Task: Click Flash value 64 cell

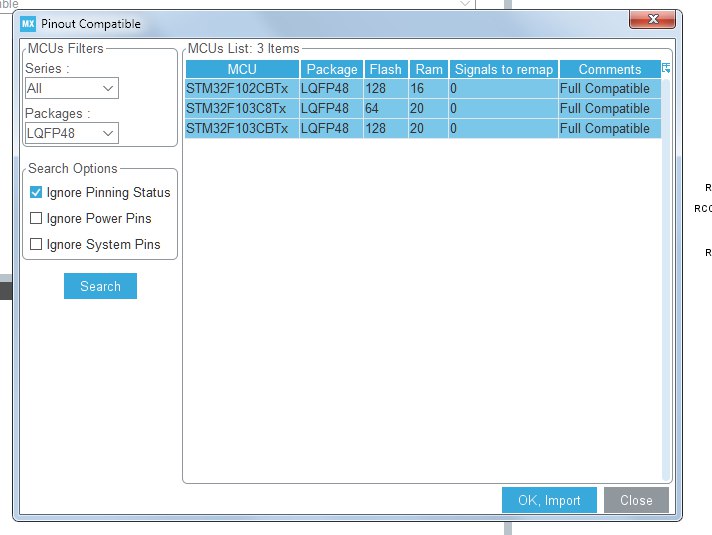Action: click(x=386, y=109)
